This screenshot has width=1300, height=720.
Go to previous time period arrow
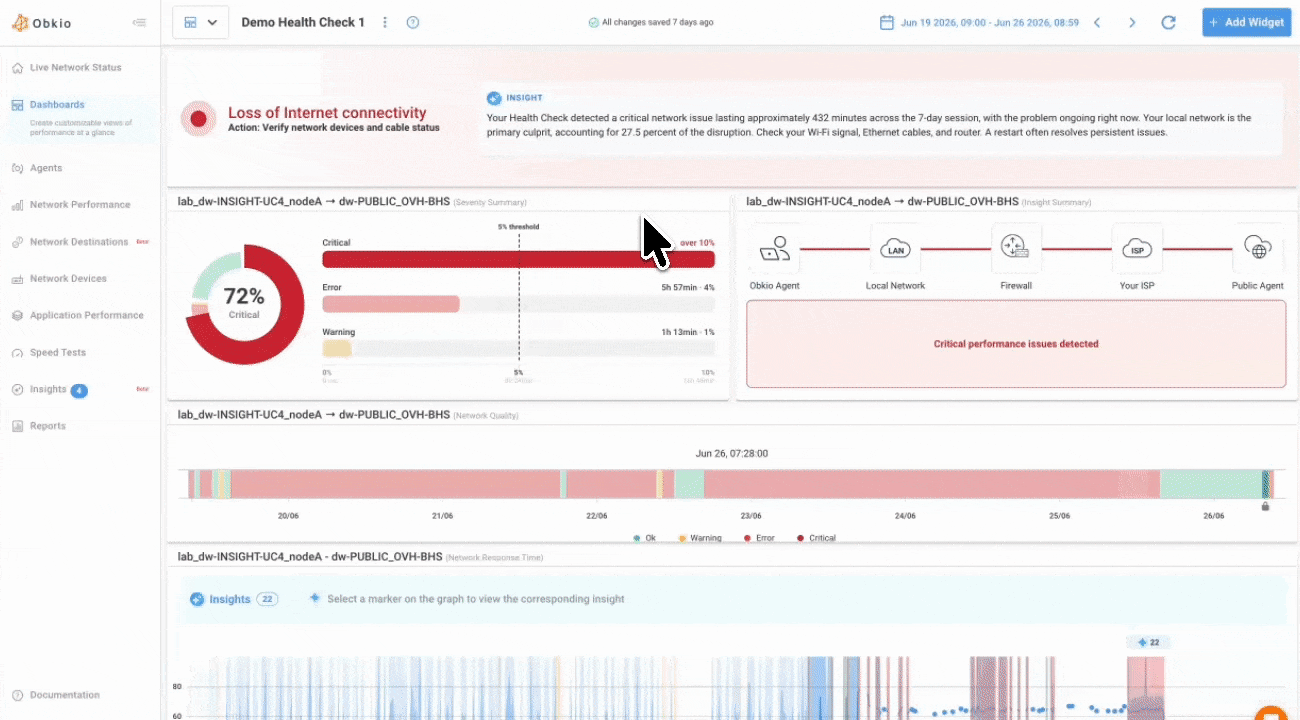tap(1097, 22)
